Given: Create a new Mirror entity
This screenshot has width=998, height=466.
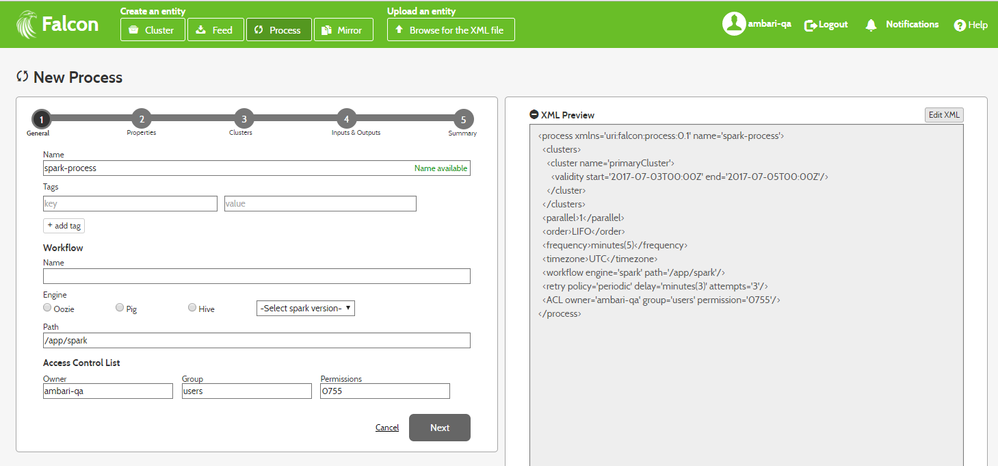Looking at the screenshot, I should [343, 30].
